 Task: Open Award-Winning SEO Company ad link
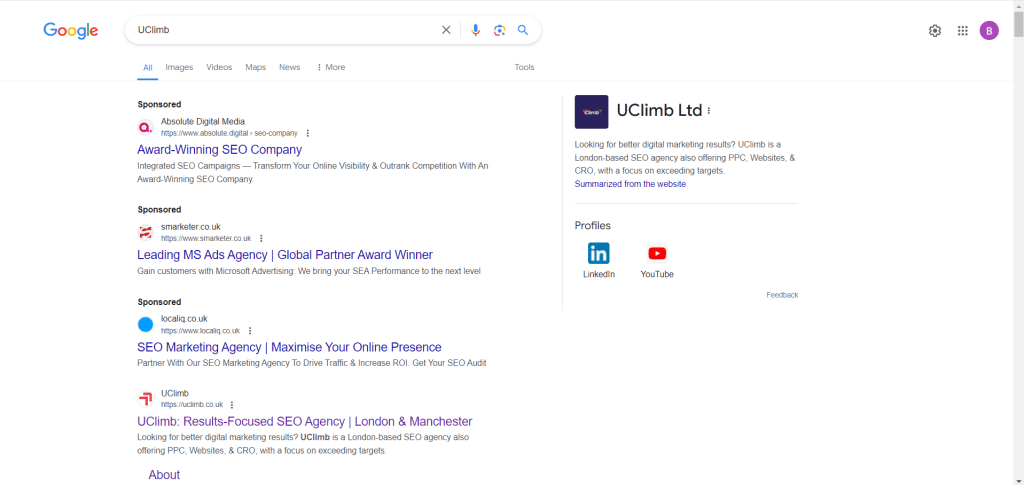pyautogui.click(x=219, y=149)
